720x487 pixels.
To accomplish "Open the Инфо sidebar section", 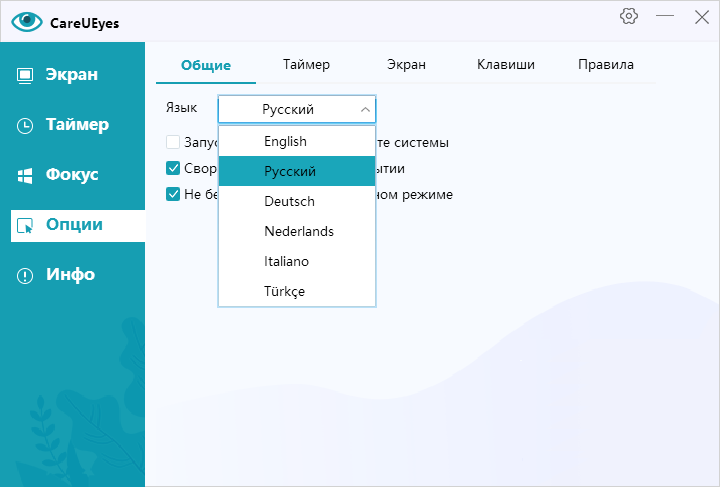I will pos(78,275).
